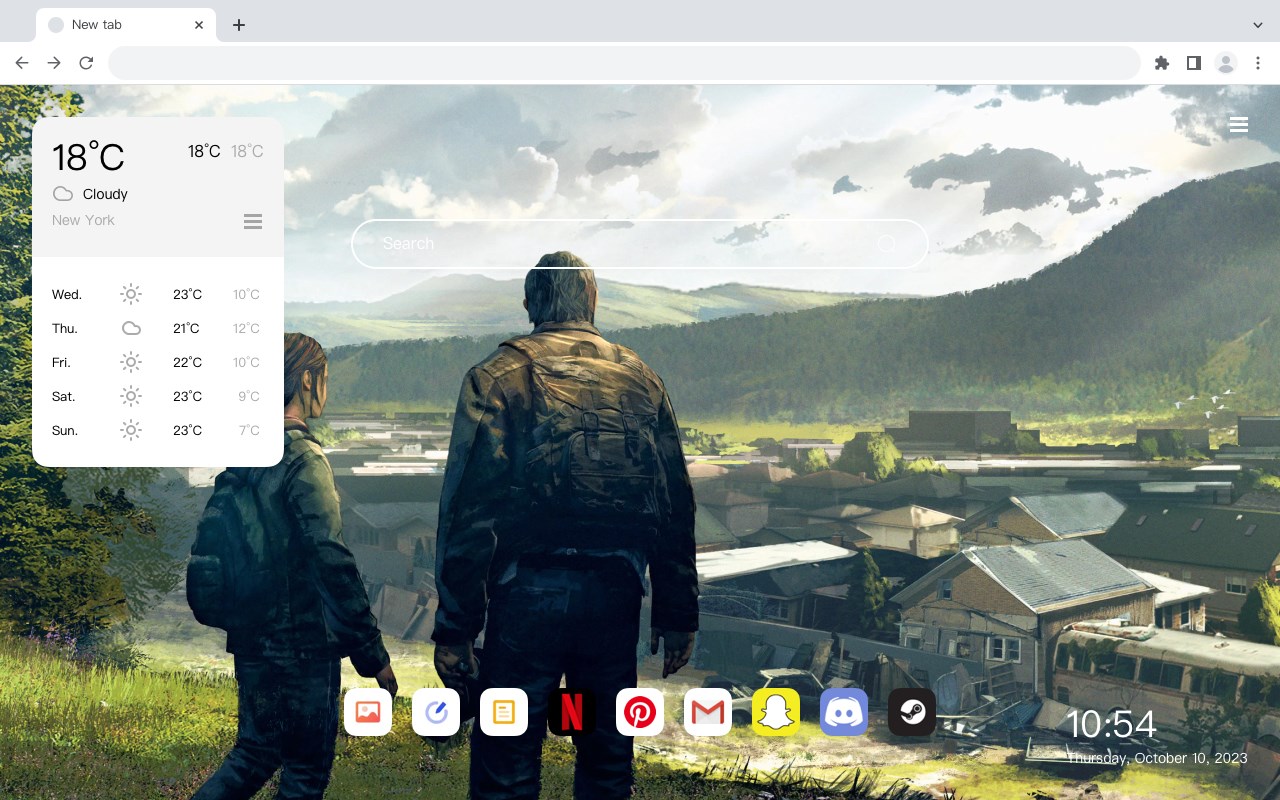Go forward using the forward arrow
This screenshot has height=800, width=1280.
pyautogui.click(x=54, y=63)
